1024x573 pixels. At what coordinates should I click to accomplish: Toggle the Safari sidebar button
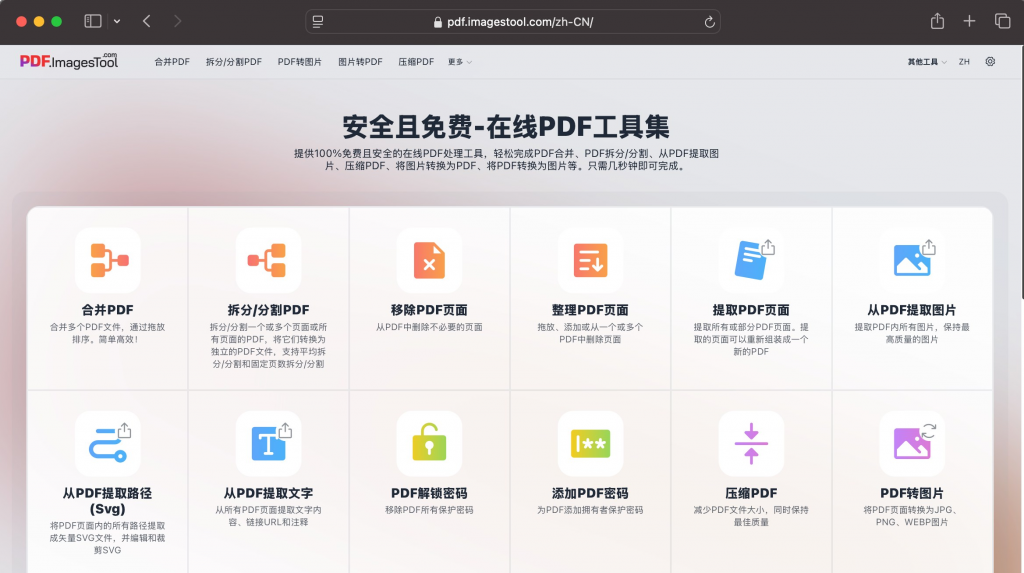point(93,21)
